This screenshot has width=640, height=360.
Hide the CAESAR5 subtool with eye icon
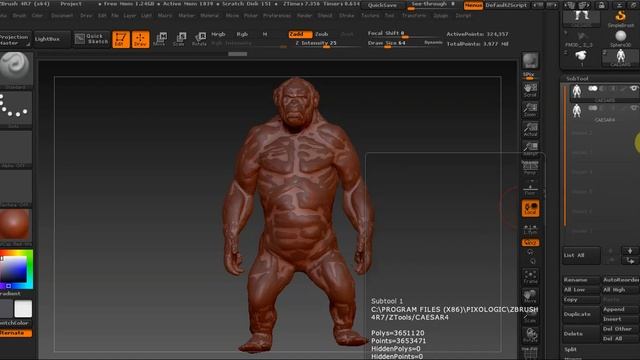point(633,89)
